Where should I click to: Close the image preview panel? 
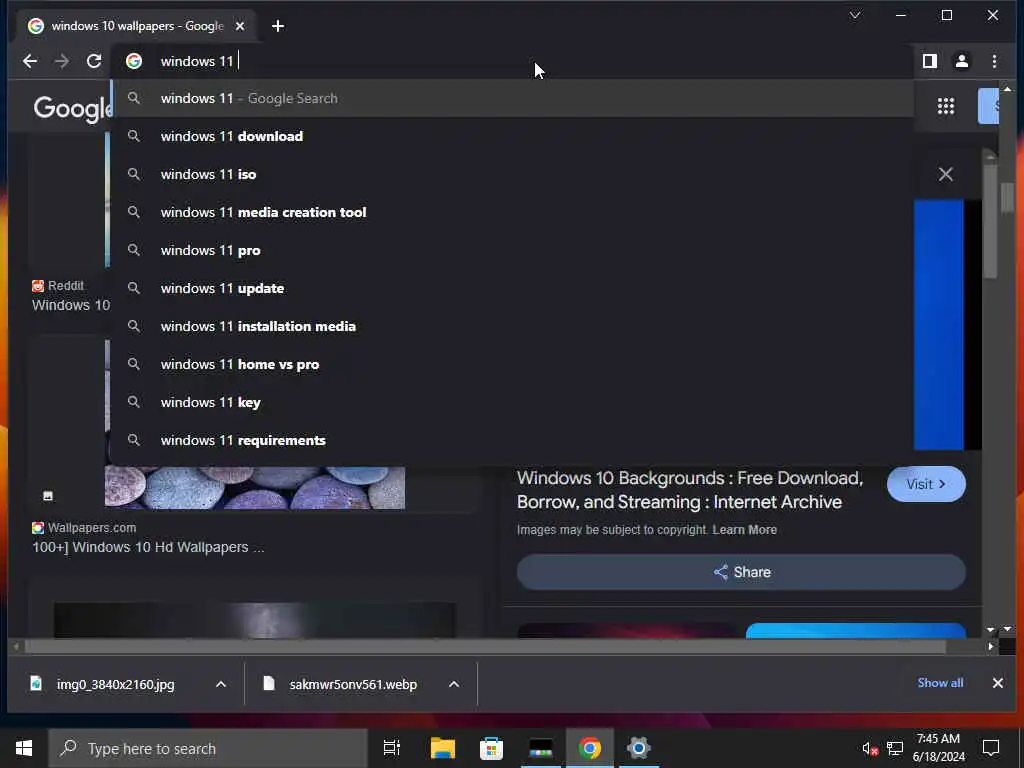coord(946,174)
